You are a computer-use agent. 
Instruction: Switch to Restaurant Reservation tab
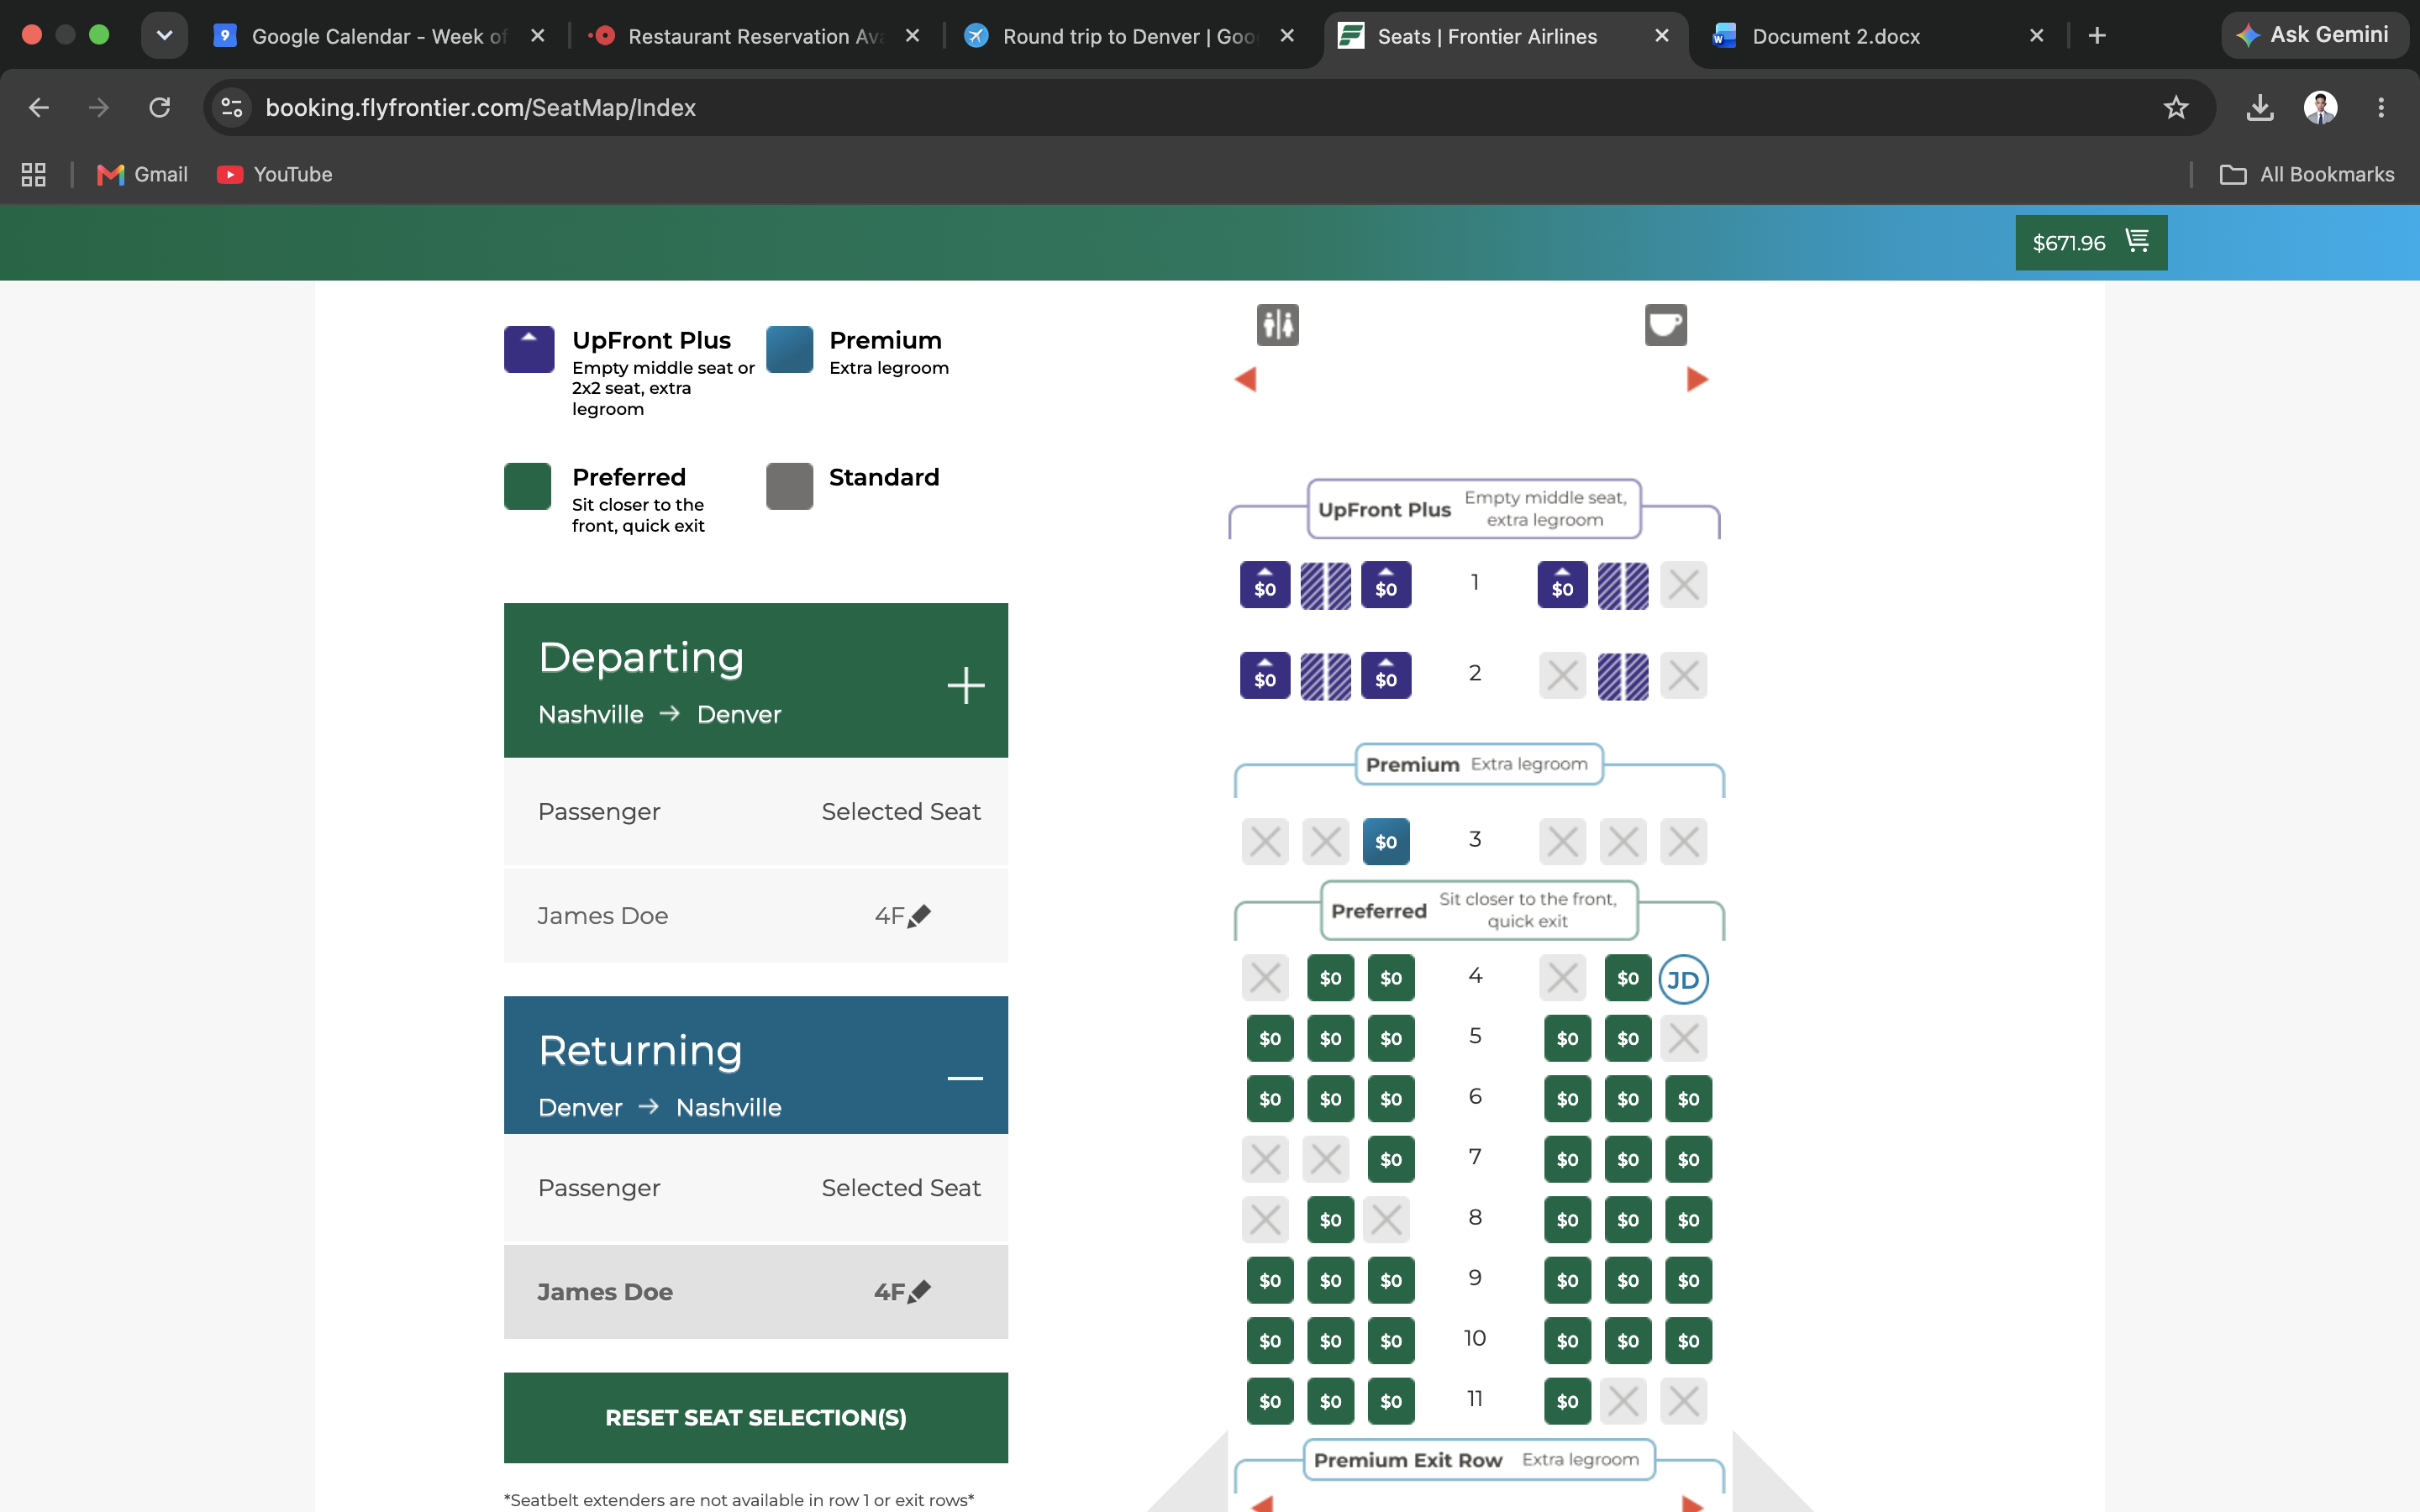[x=753, y=36]
